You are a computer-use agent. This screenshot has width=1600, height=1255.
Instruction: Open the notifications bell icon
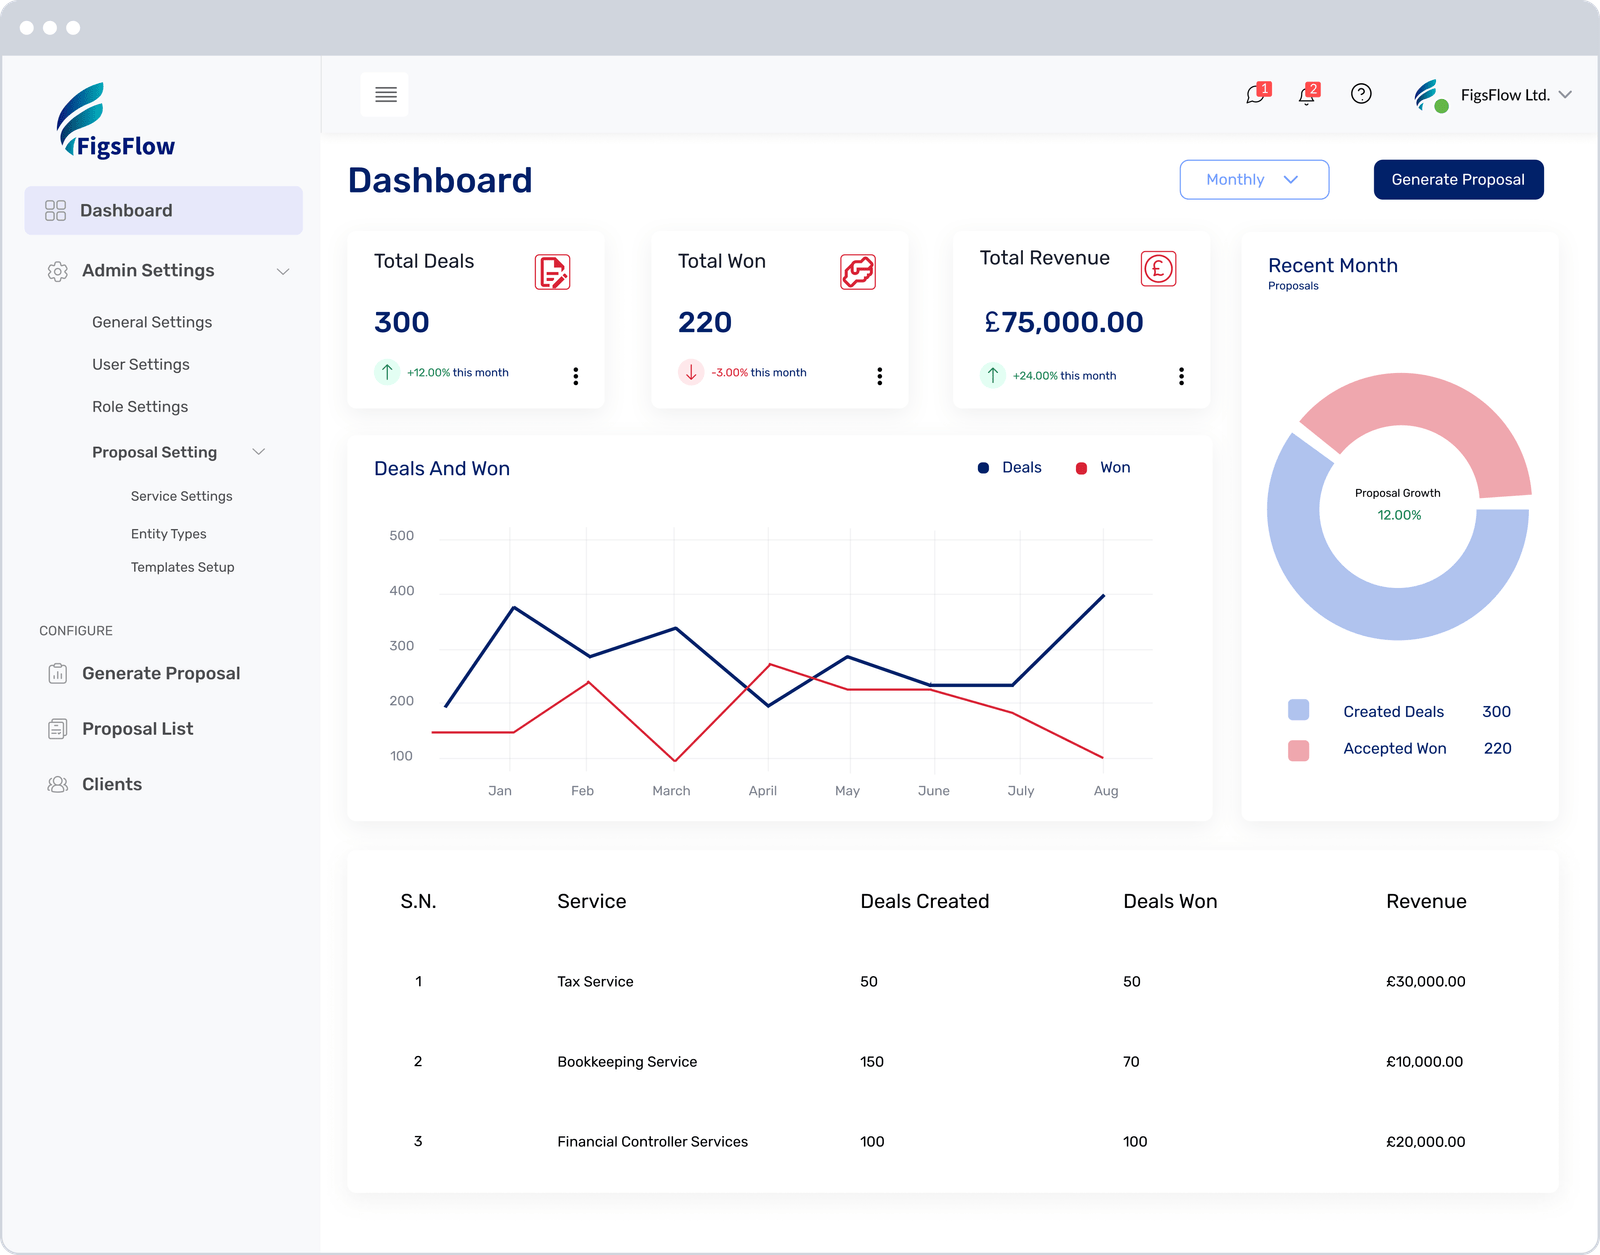(x=1307, y=94)
